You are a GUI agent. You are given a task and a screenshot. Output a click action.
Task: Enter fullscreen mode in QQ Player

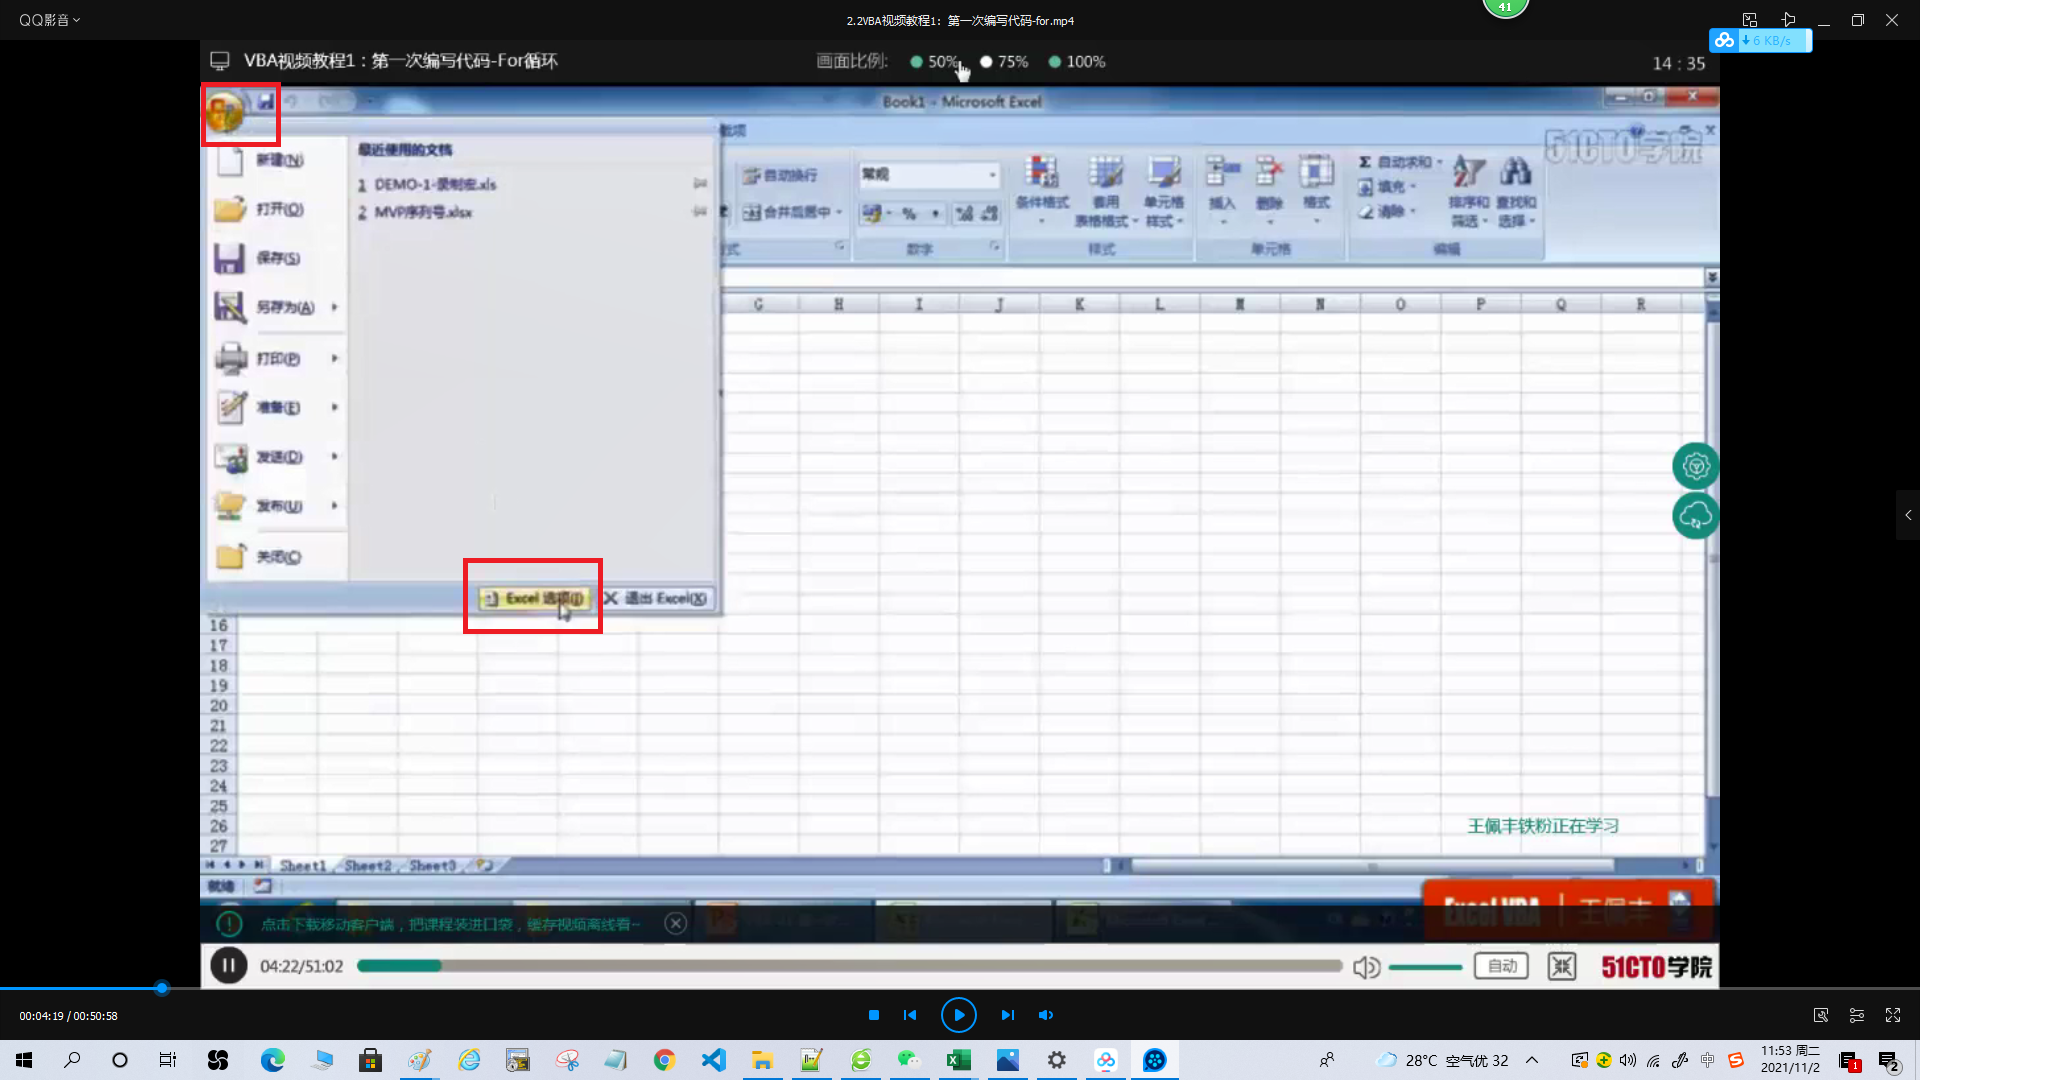[1893, 1015]
